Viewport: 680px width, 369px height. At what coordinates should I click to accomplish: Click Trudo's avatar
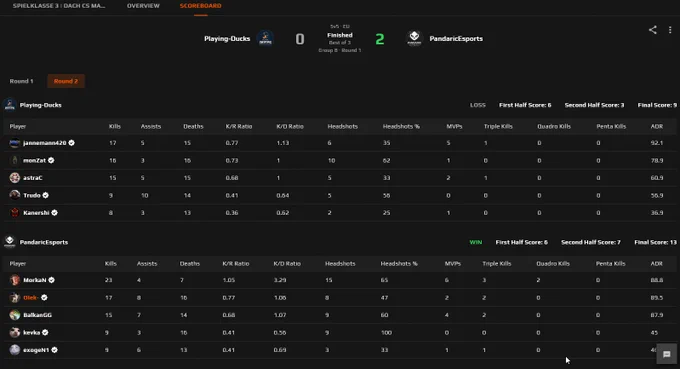(15, 195)
